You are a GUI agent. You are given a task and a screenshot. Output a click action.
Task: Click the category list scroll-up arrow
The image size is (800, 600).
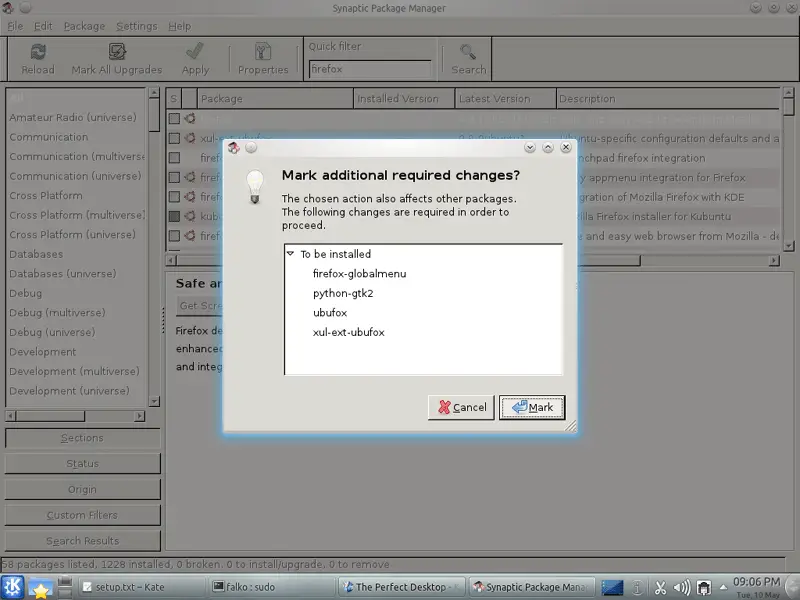tap(154, 93)
